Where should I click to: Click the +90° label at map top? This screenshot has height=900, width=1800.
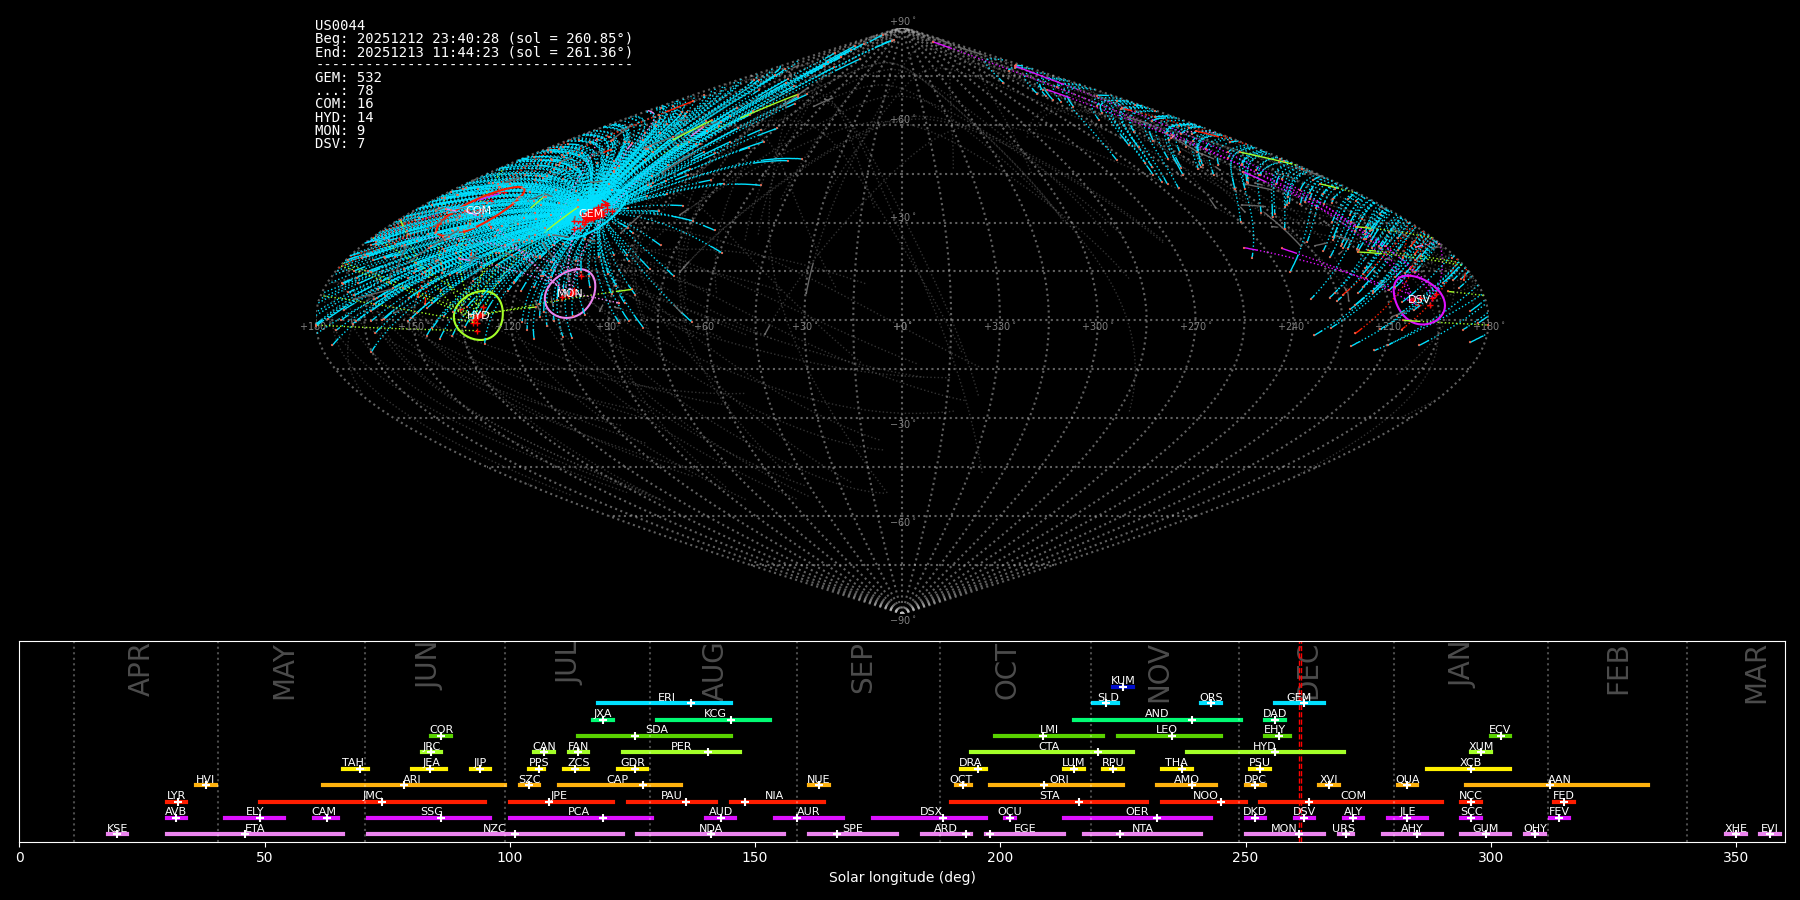pyautogui.click(x=901, y=22)
